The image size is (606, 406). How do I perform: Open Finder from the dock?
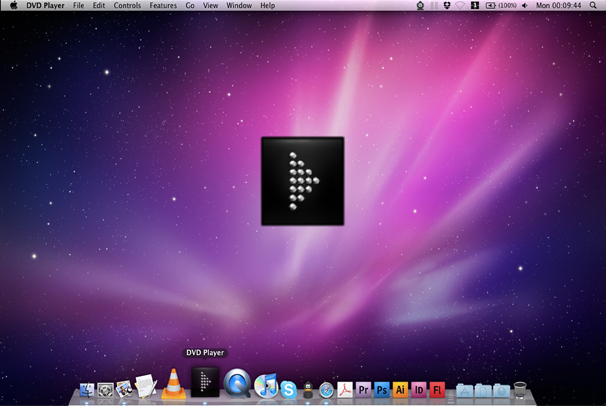(86, 389)
